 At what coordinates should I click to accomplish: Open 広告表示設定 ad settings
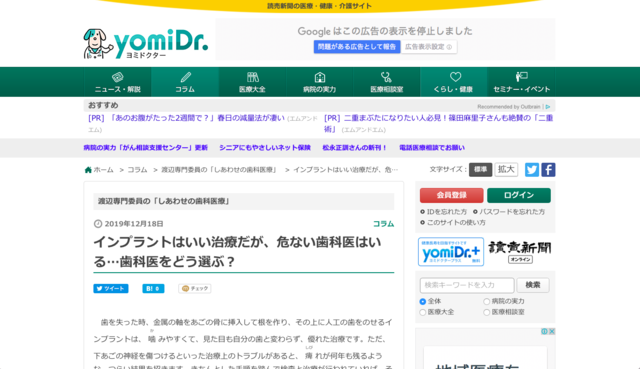click(429, 47)
